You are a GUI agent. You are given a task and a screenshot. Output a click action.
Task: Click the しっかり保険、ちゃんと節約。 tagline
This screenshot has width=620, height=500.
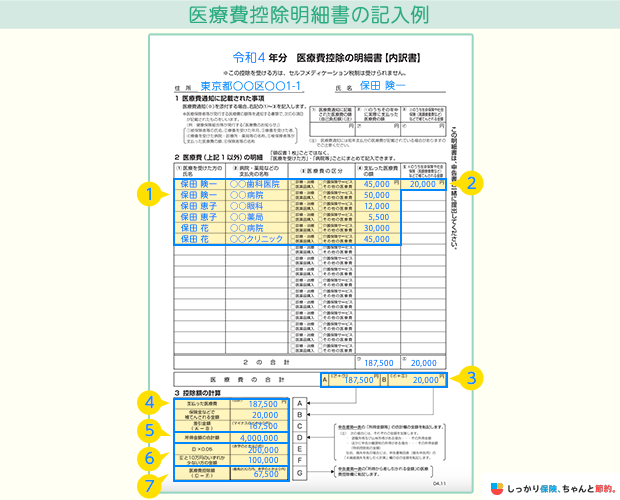[x=561, y=489]
